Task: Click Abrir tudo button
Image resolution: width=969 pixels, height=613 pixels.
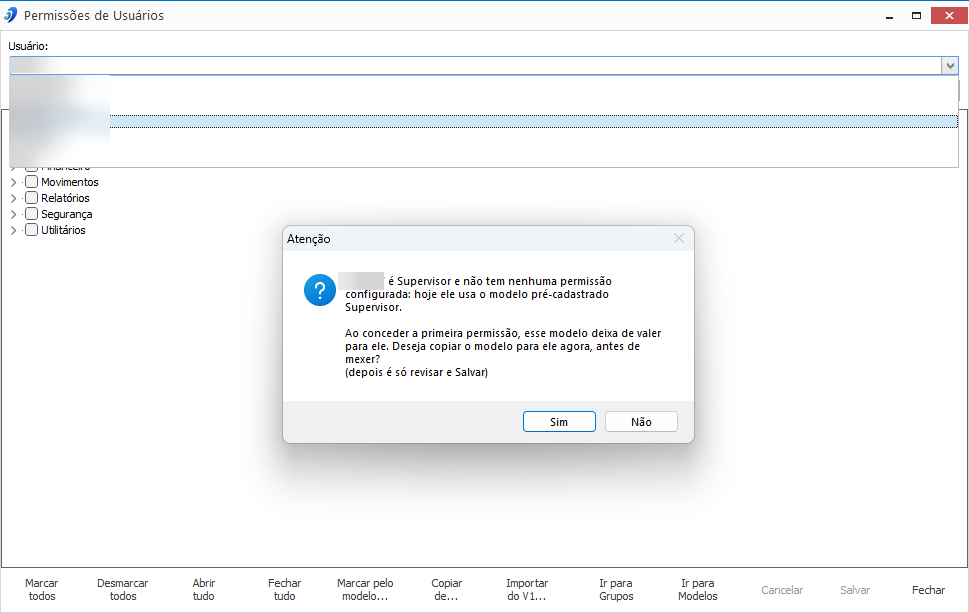Action: [x=203, y=590]
